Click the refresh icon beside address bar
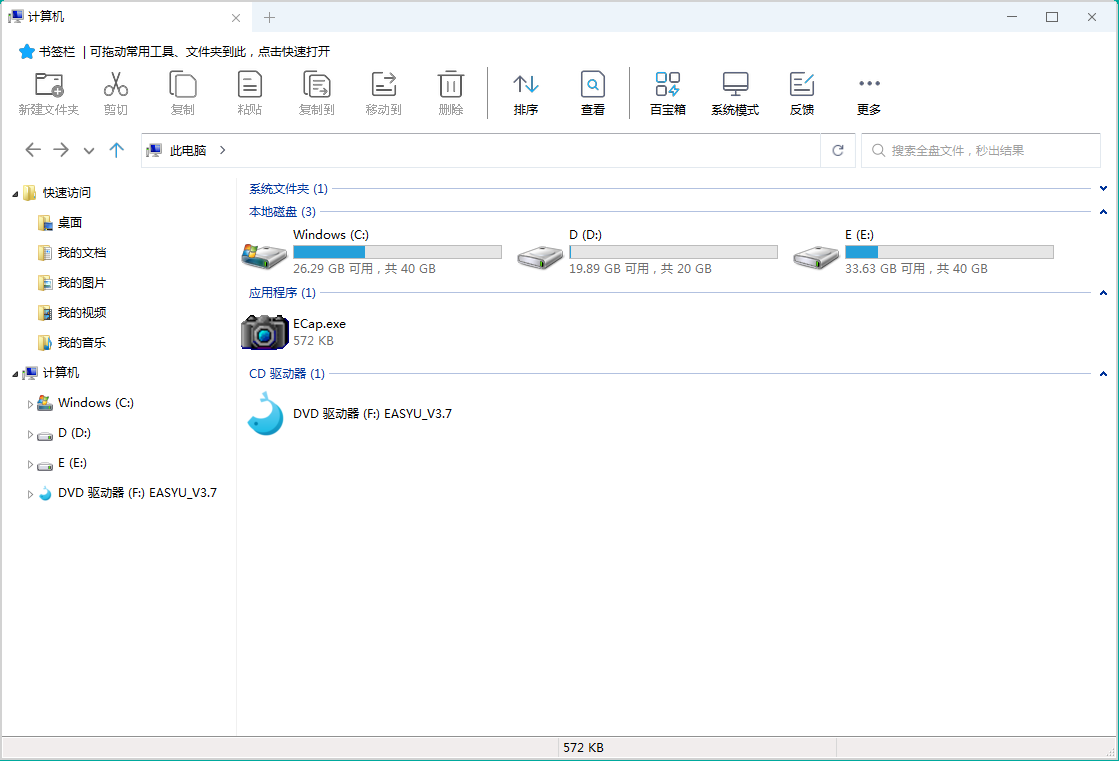 [838, 150]
